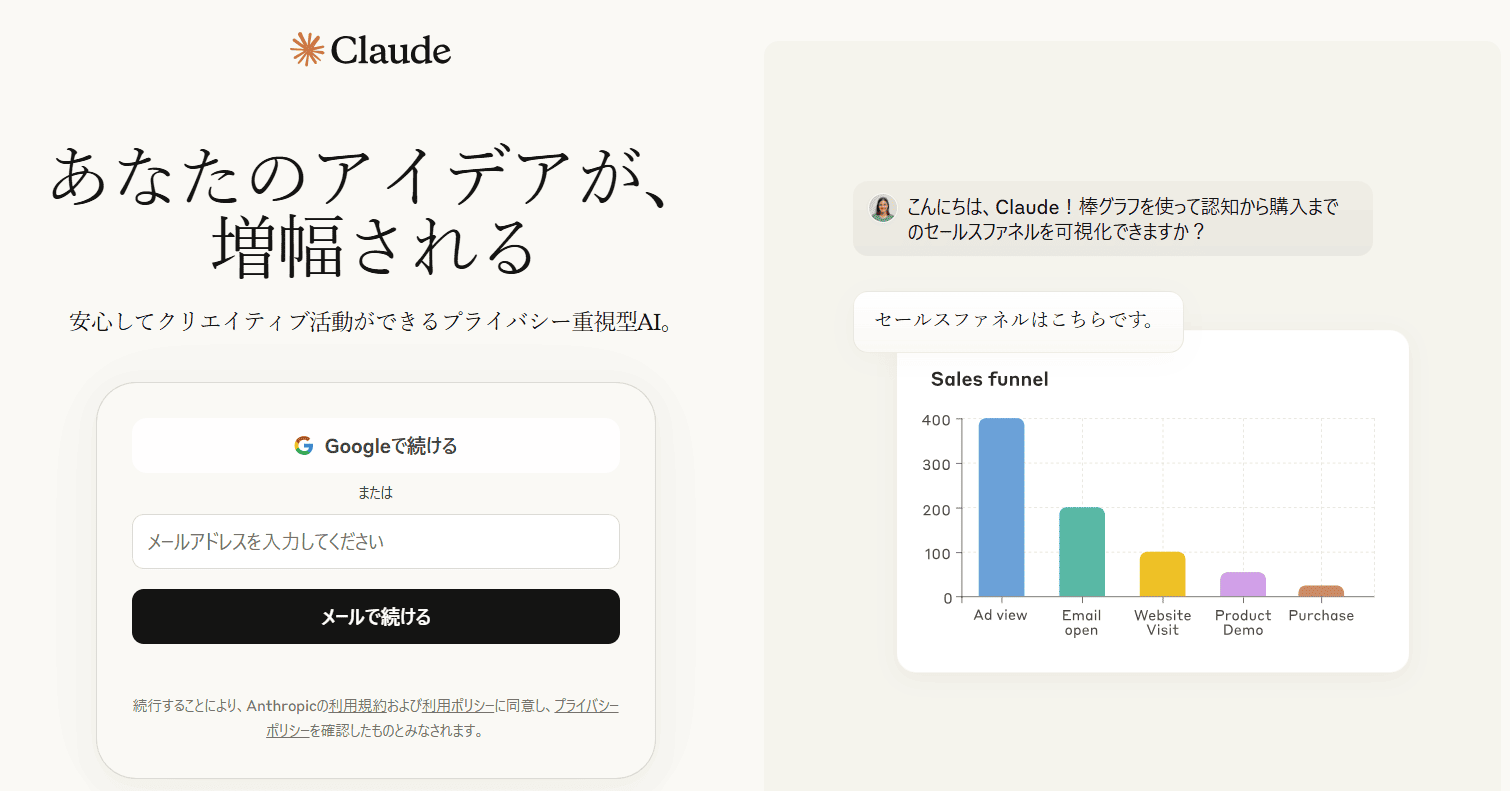Click the Claude starburst logo icon

point(305,48)
